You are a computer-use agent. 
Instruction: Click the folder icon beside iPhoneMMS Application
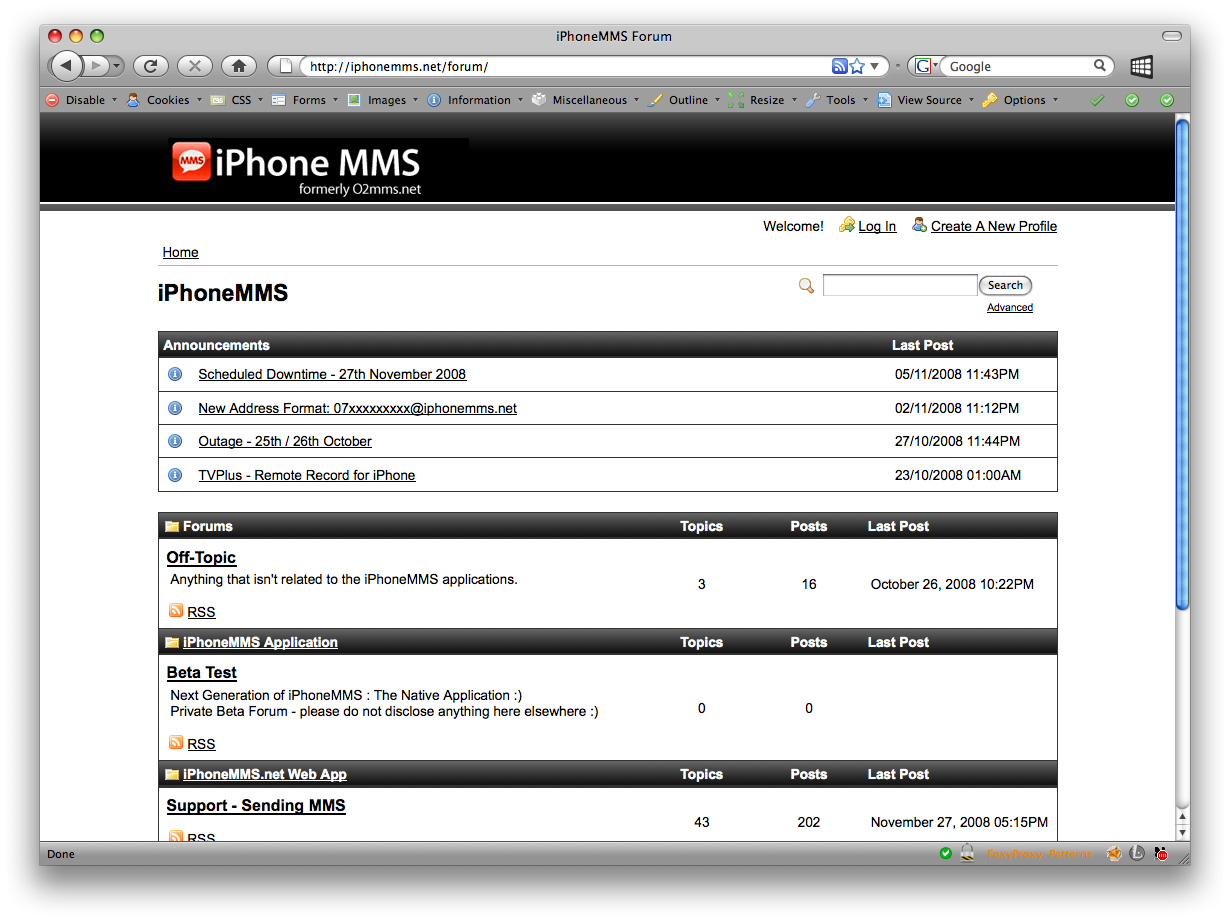tap(172, 642)
